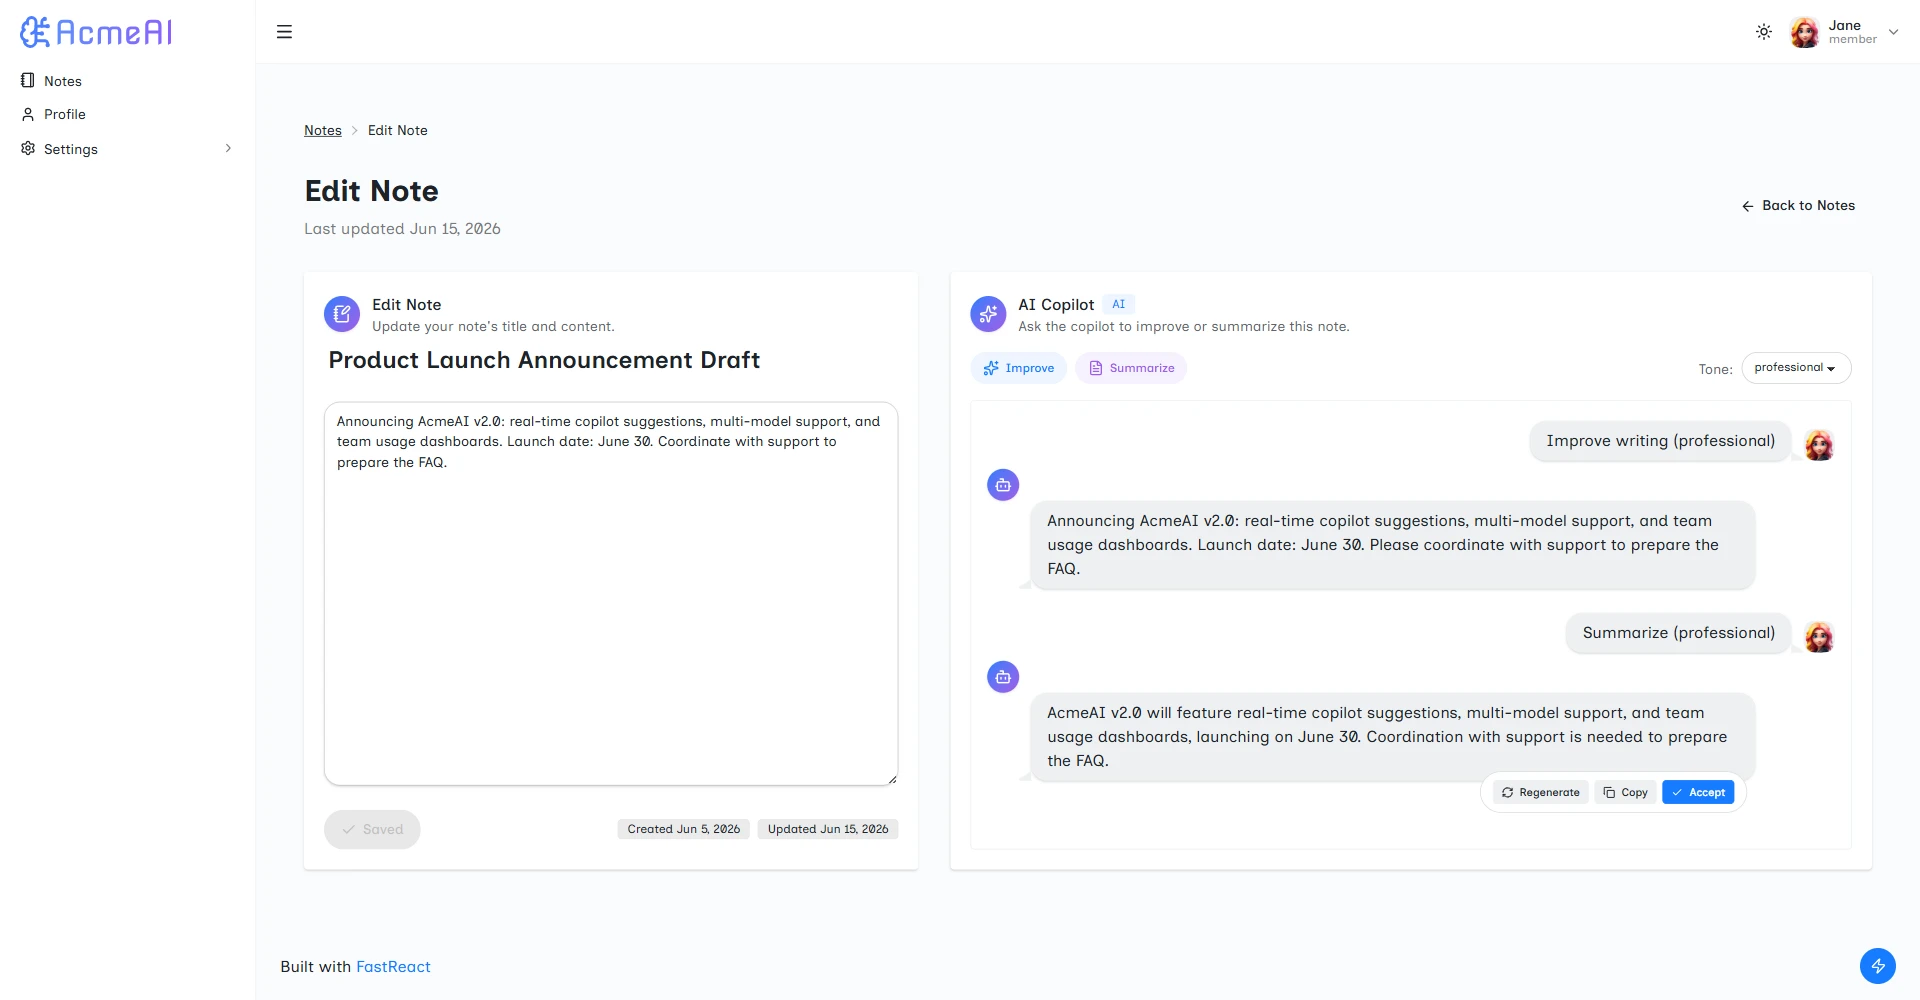Viewport: 1920px width, 1000px height.
Task: Click the Improve writing (professional) message
Action: [x=1661, y=441]
